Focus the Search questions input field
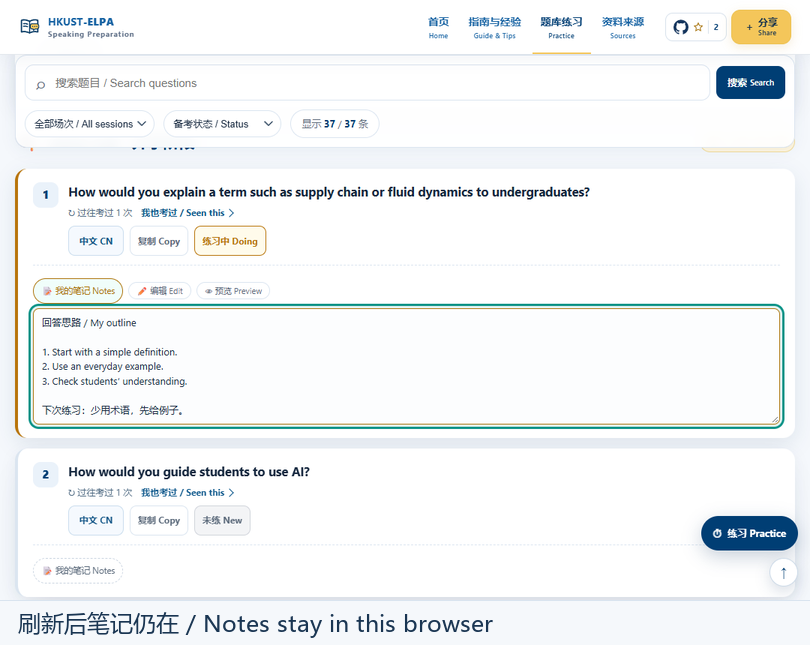 tap(367, 83)
